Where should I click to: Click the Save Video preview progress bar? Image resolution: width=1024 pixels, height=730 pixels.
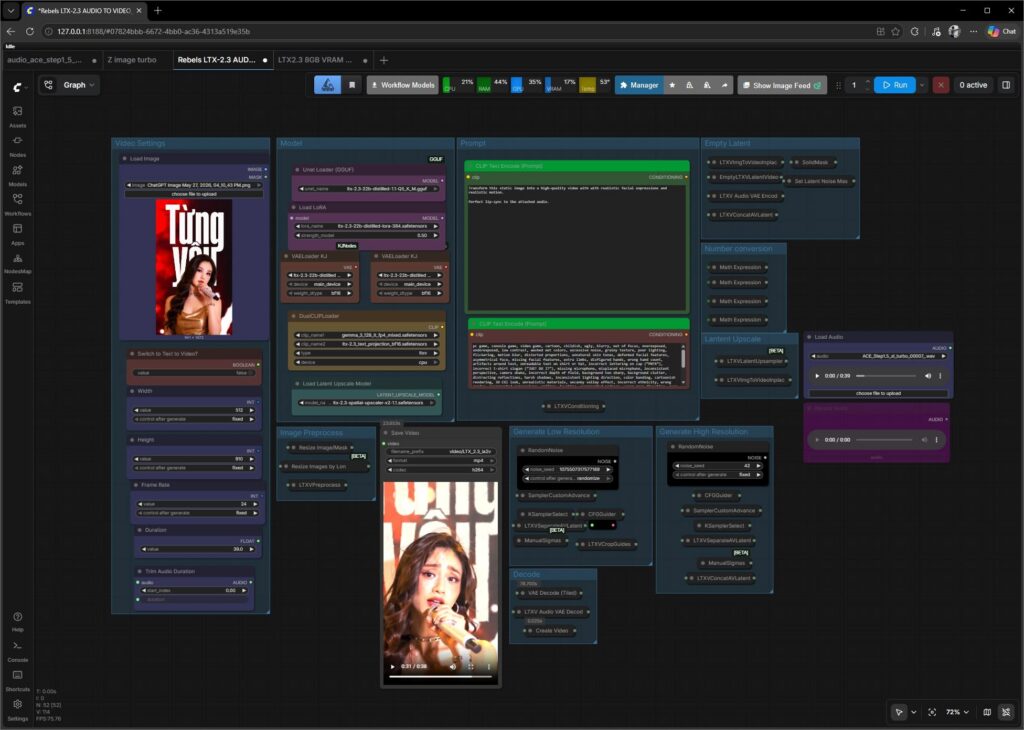(x=440, y=677)
